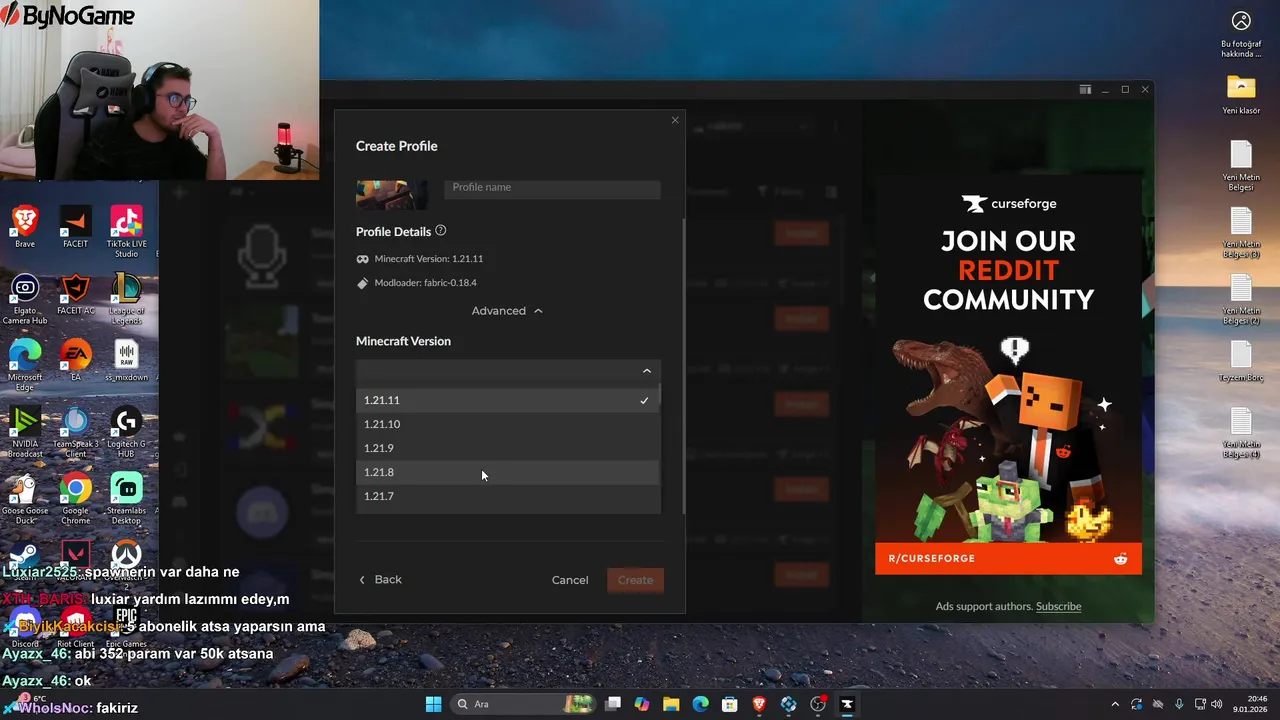Click the Create button

tap(635, 580)
